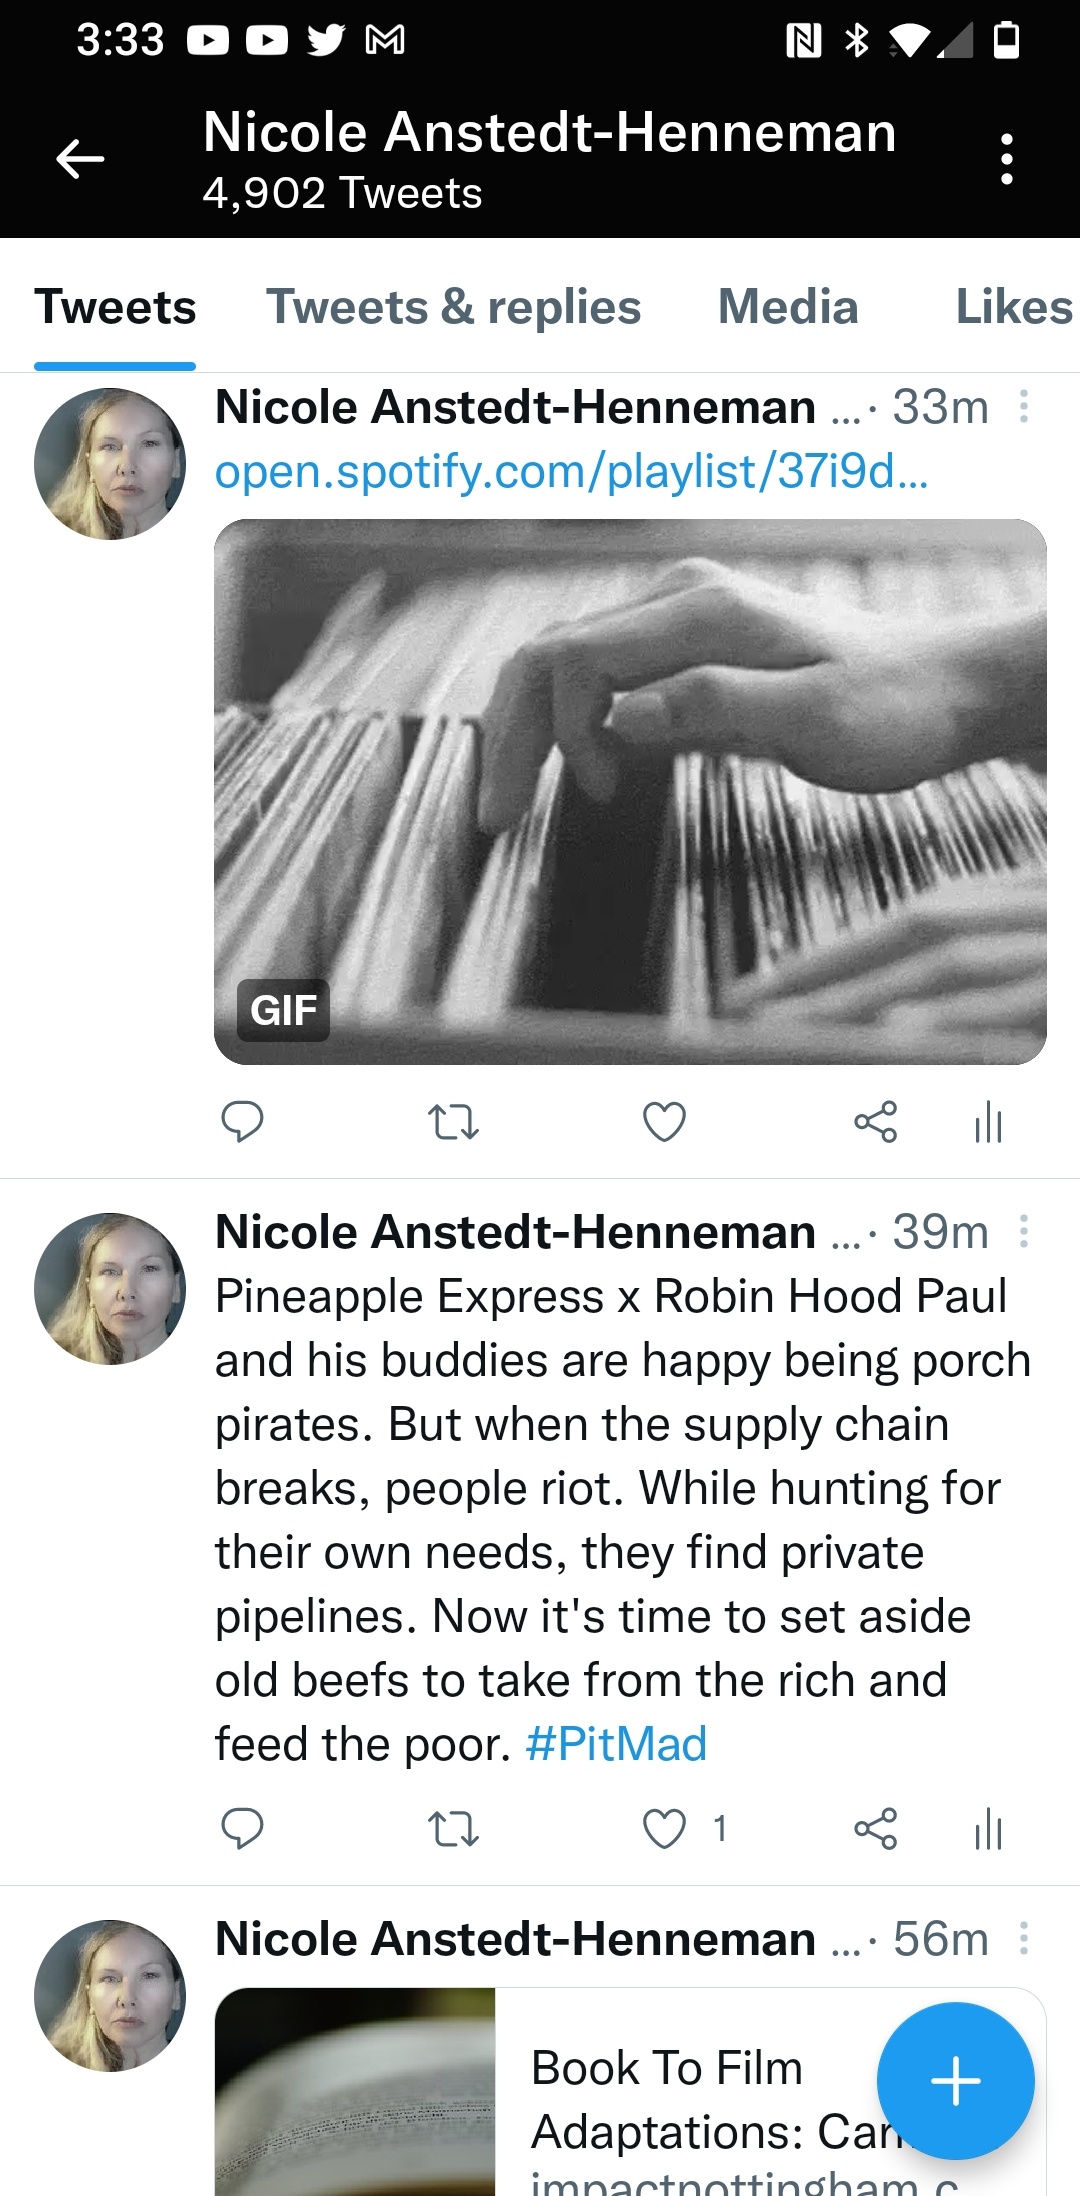The image size is (1080, 2196).
Task: Reply to the Spotify playlist tweet
Action: tap(242, 1122)
